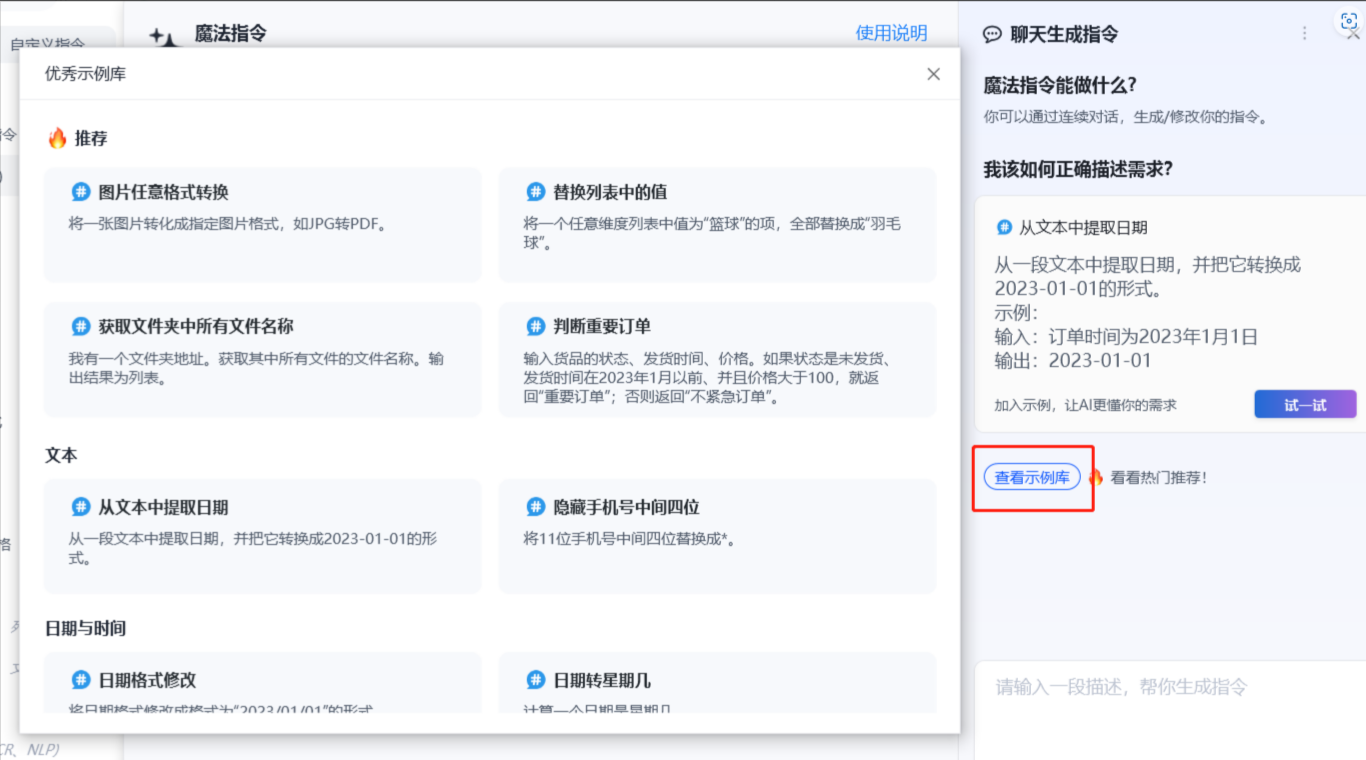The image size is (1366, 760).
Task: Click the 魔法指令 sparkle icon
Action: point(163,38)
